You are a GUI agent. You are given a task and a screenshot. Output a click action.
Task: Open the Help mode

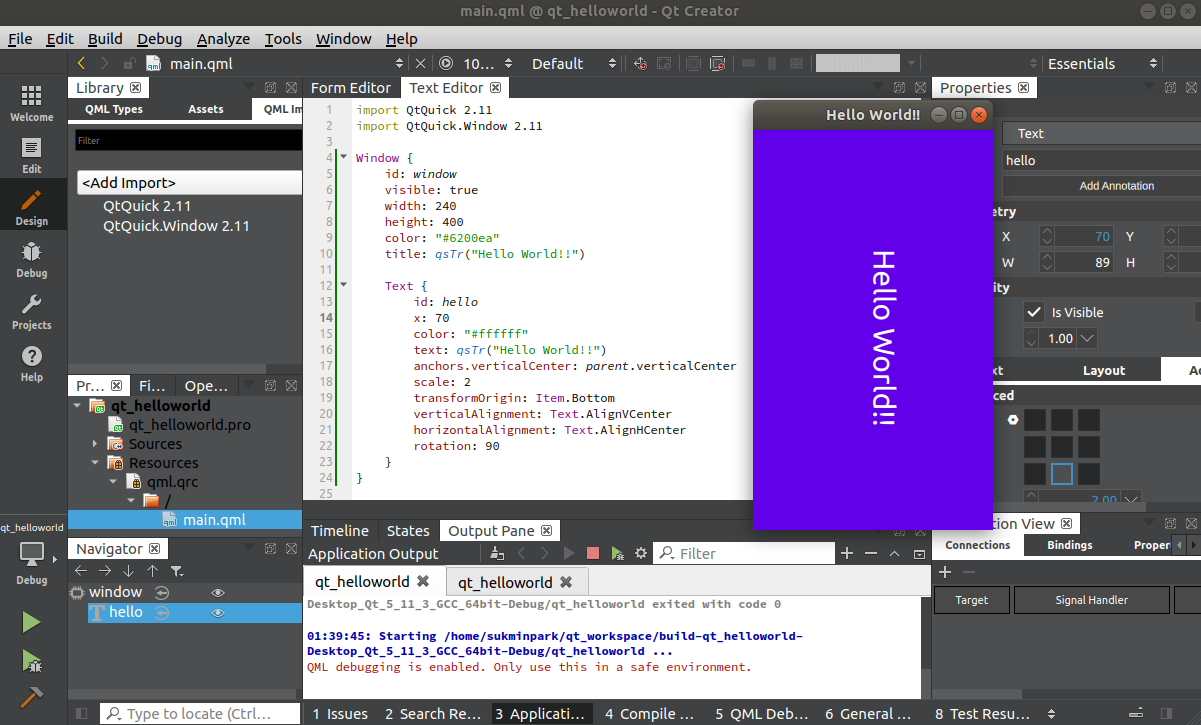[x=32, y=364]
